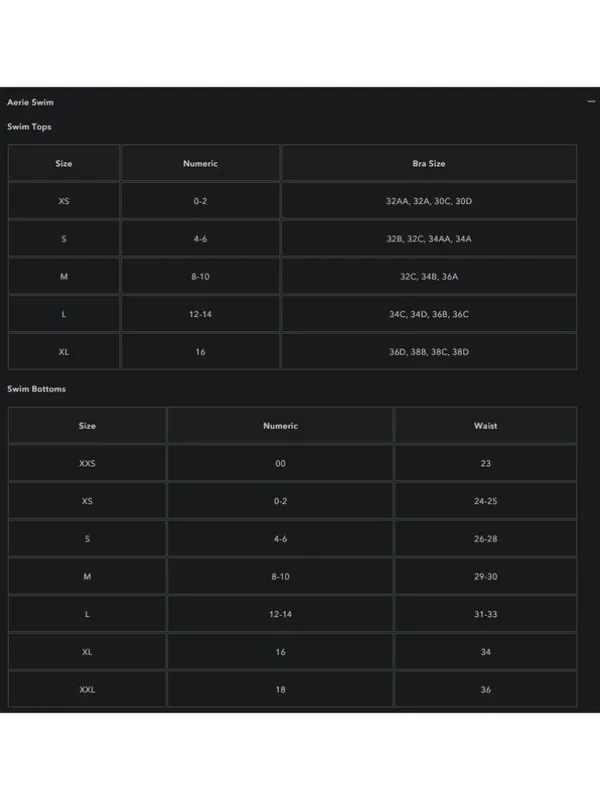Select the XS row in Swim Tops

(292, 201)
